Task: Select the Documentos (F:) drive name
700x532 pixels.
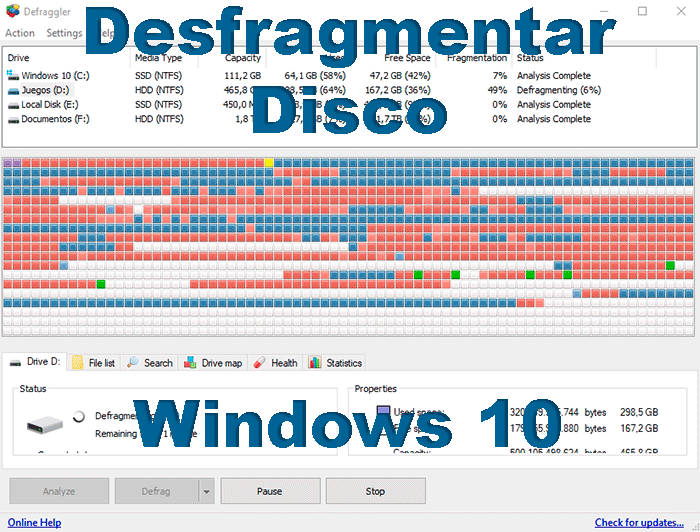Action: [55, 119]
